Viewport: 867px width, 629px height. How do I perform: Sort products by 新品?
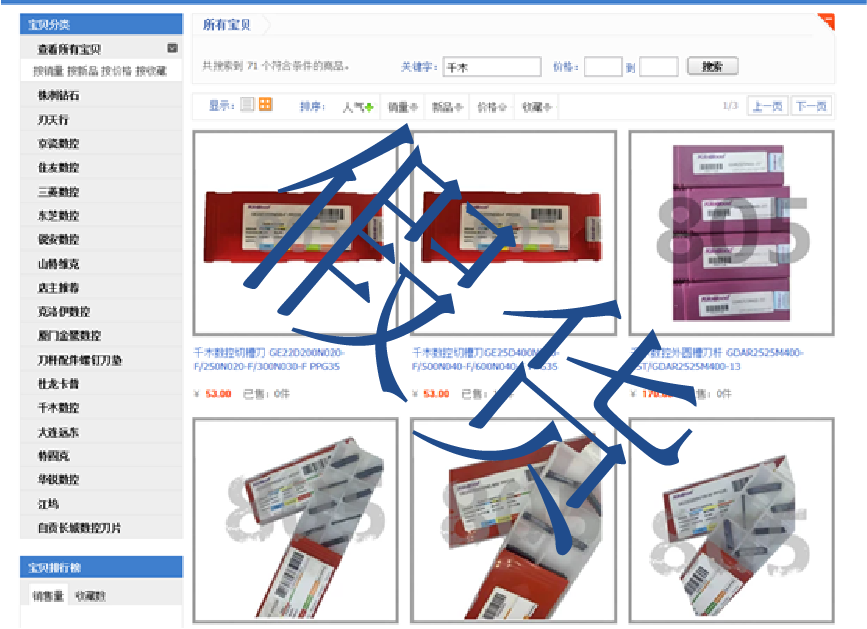447,107
